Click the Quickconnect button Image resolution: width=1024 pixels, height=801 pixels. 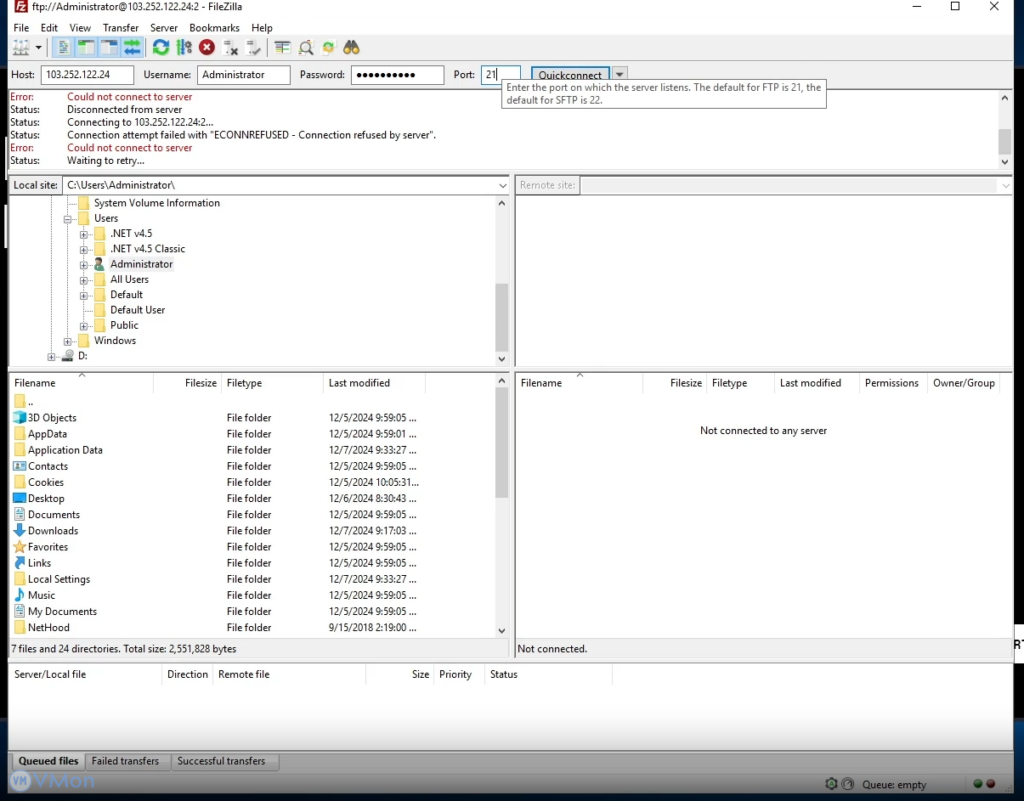click(569, 74)
